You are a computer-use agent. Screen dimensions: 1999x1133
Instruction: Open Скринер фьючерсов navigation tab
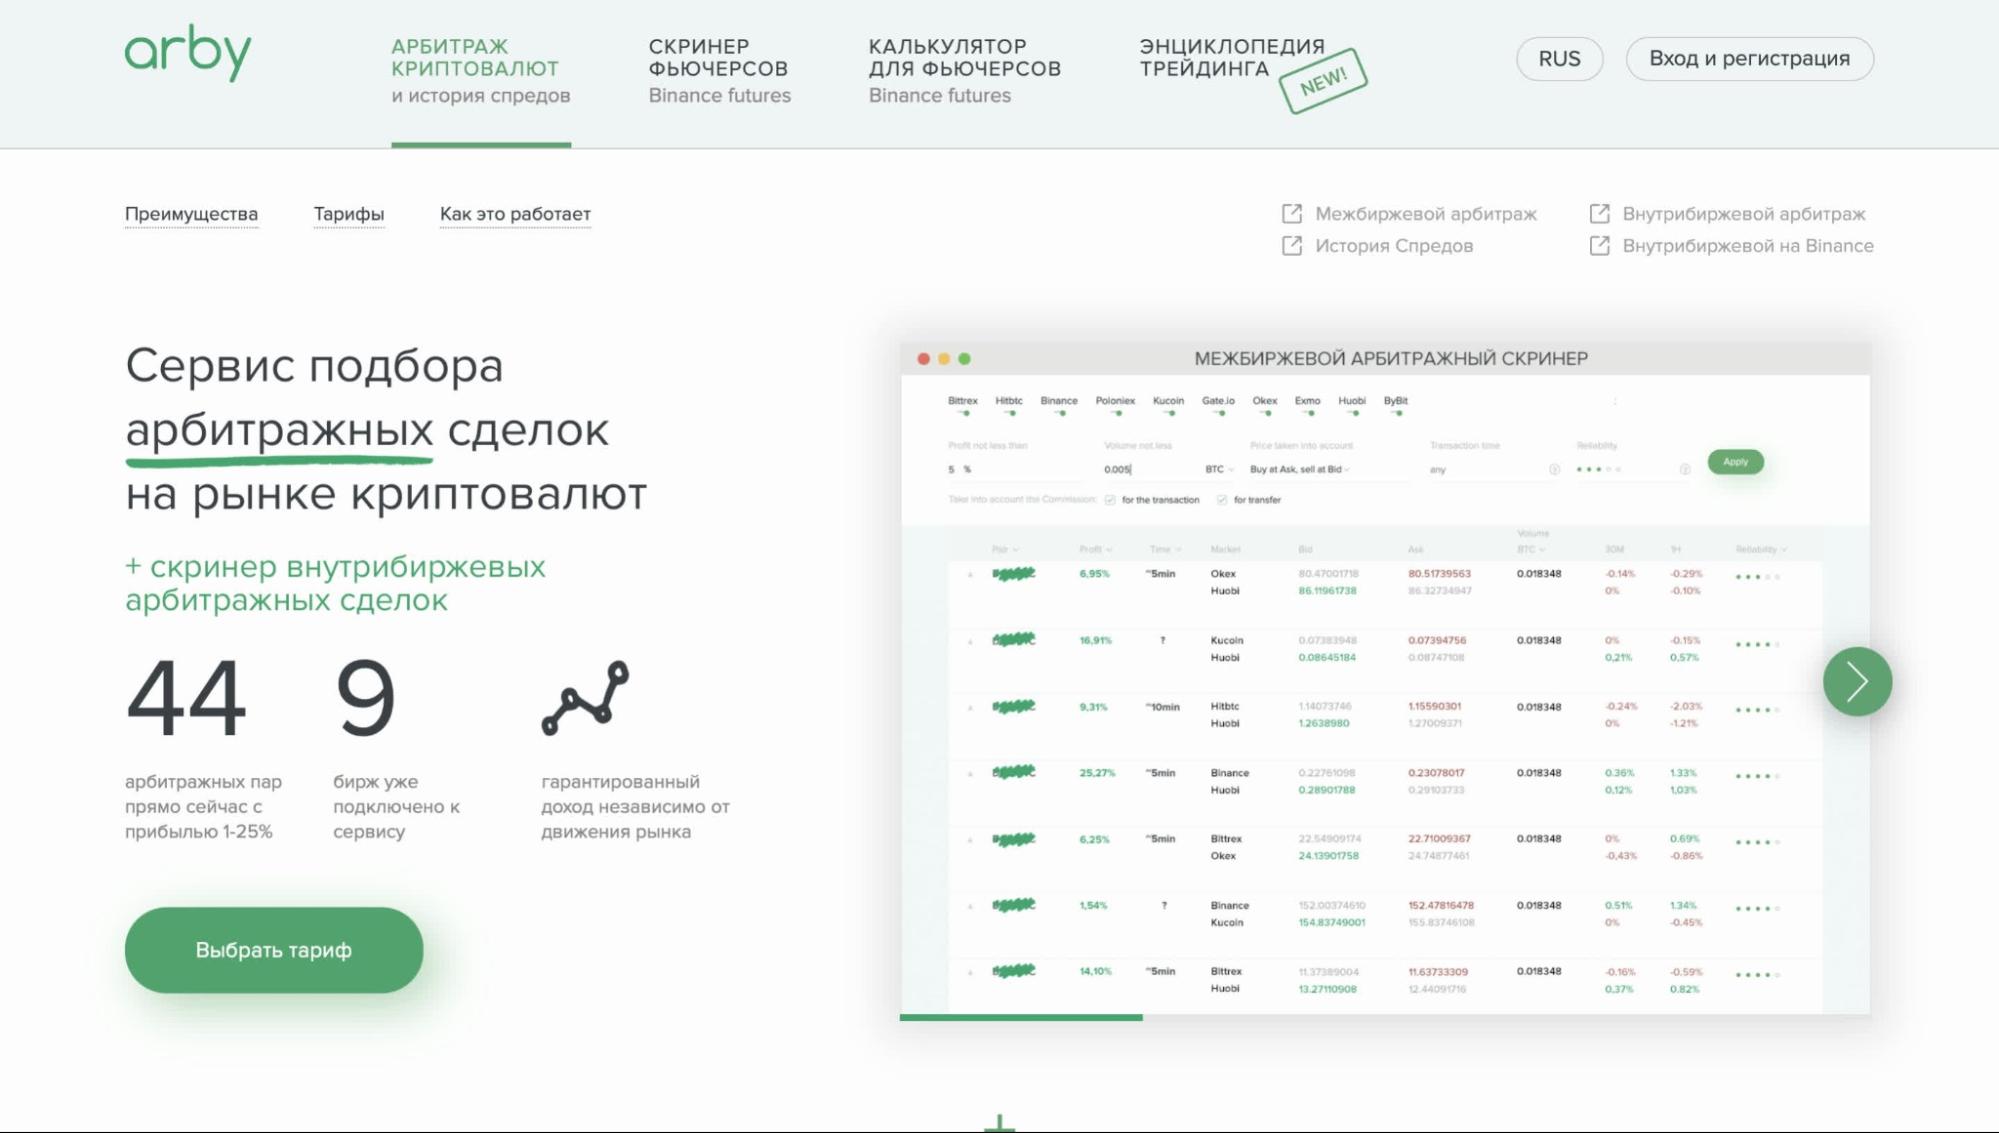click(719, 70)
